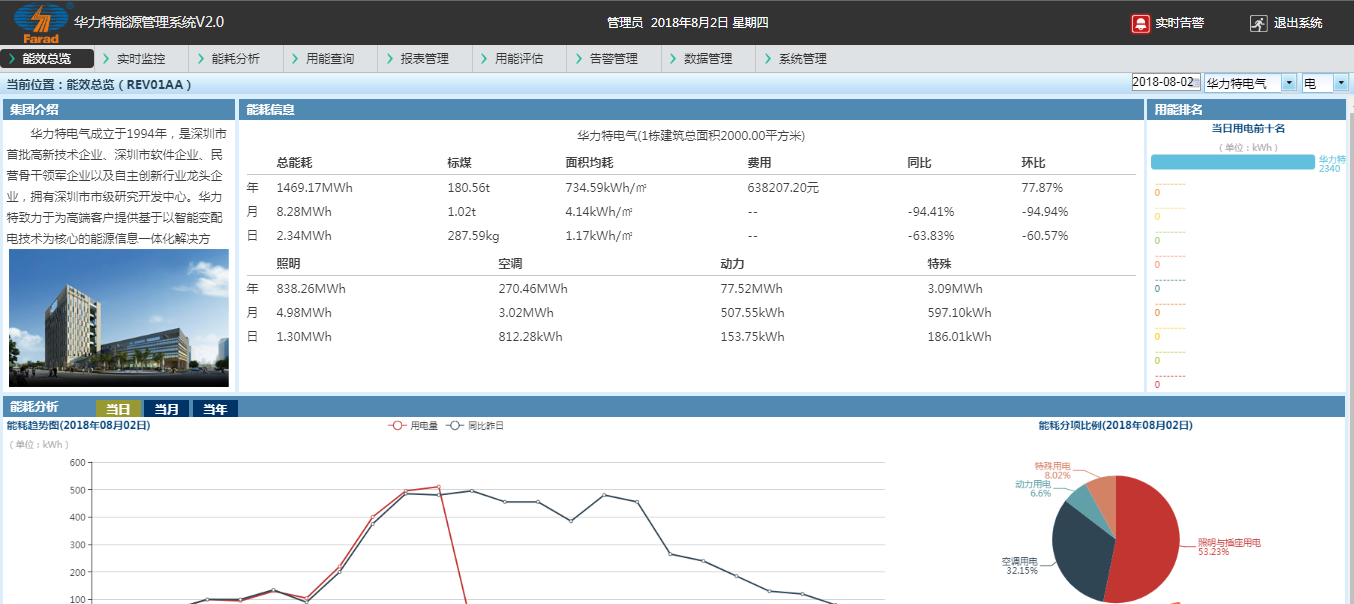Click the 812.28kWh daily air conditioning value

click(530, 336)
